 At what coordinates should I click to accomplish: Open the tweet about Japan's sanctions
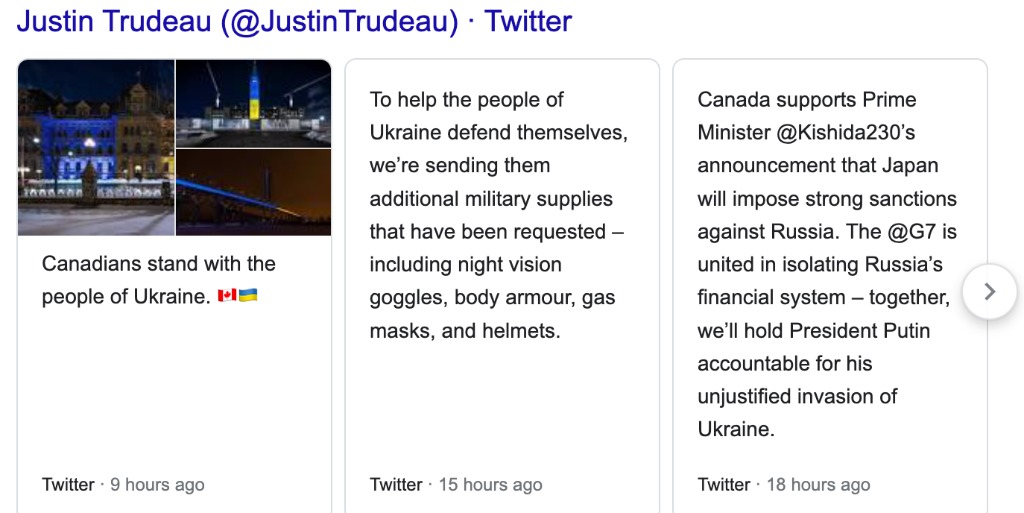pos(826,264)
